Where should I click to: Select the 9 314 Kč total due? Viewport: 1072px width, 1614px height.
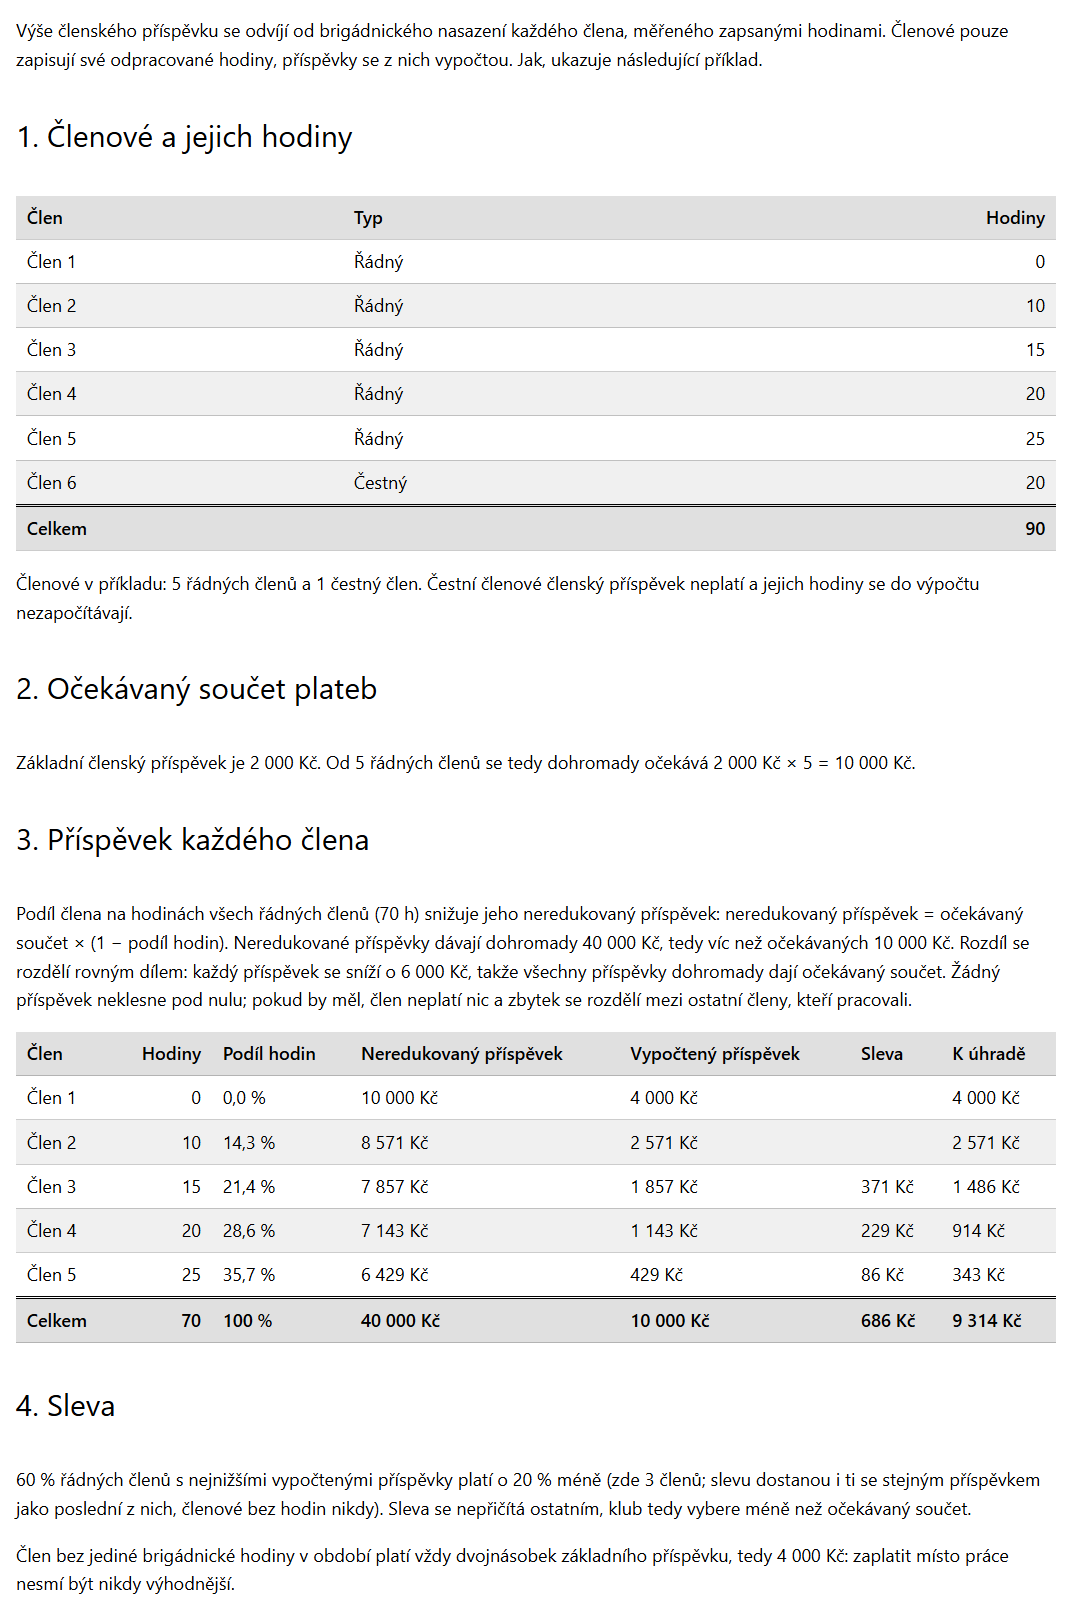987,1321
